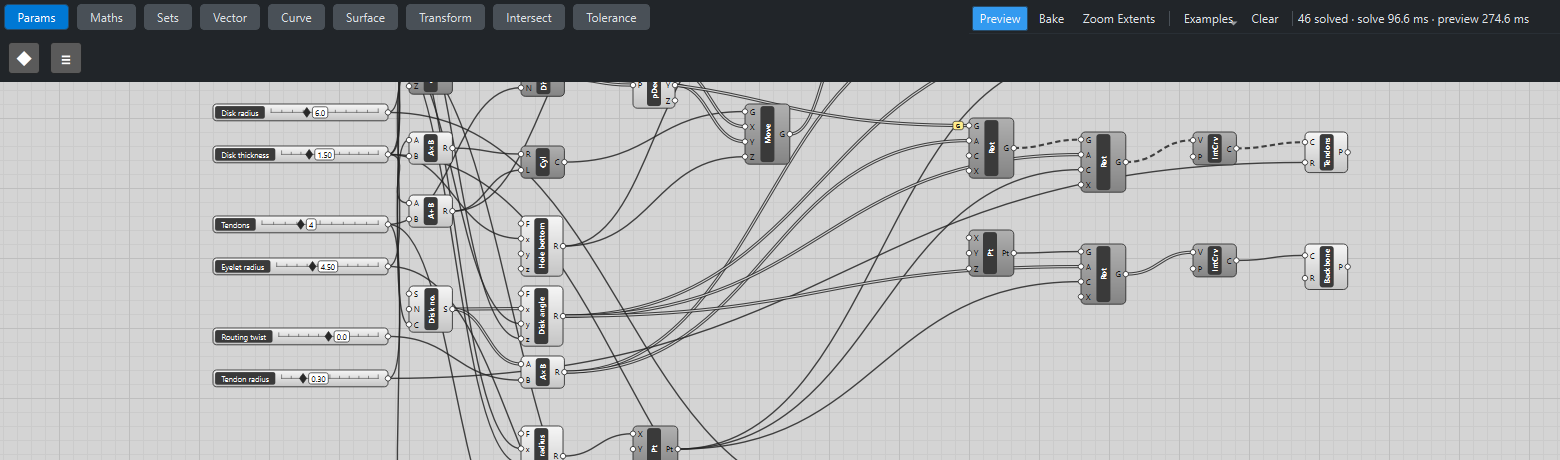Select the Cyl node
The height and width of the screenshot is (460, 1560).
pyautogui.click(x=543, y=162)
